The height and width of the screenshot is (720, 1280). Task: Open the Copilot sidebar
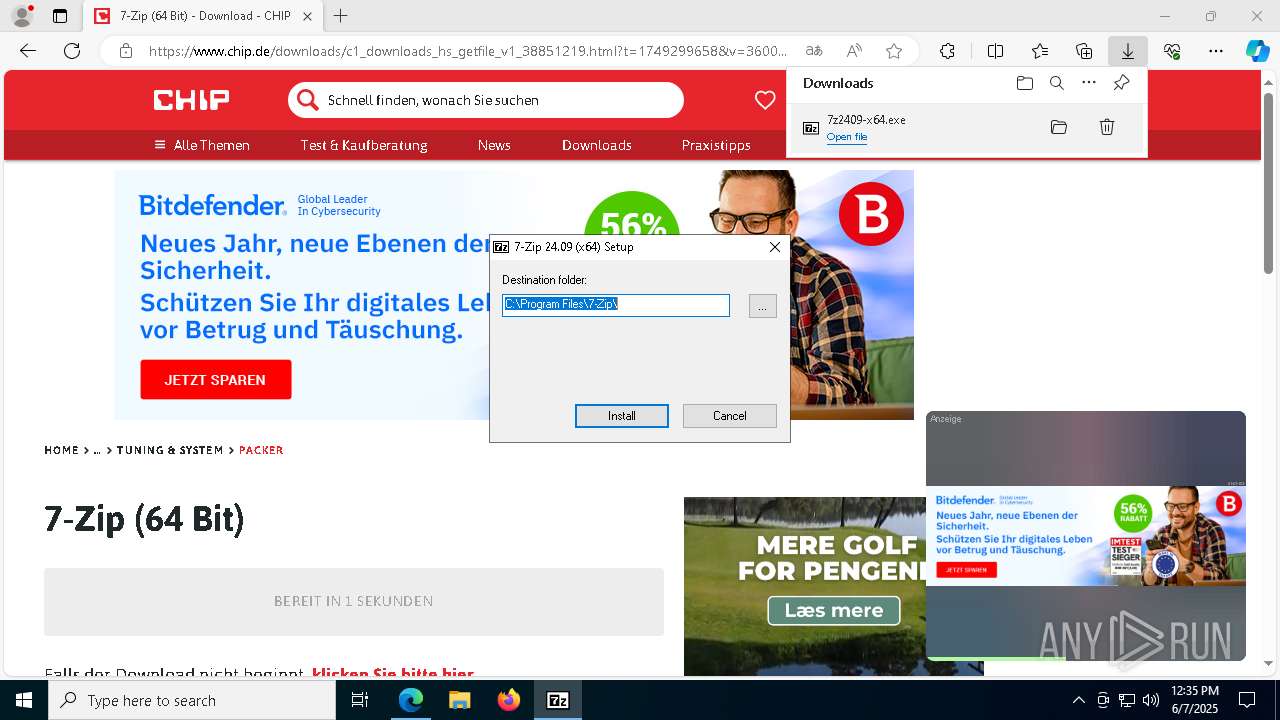point(1257,51)
